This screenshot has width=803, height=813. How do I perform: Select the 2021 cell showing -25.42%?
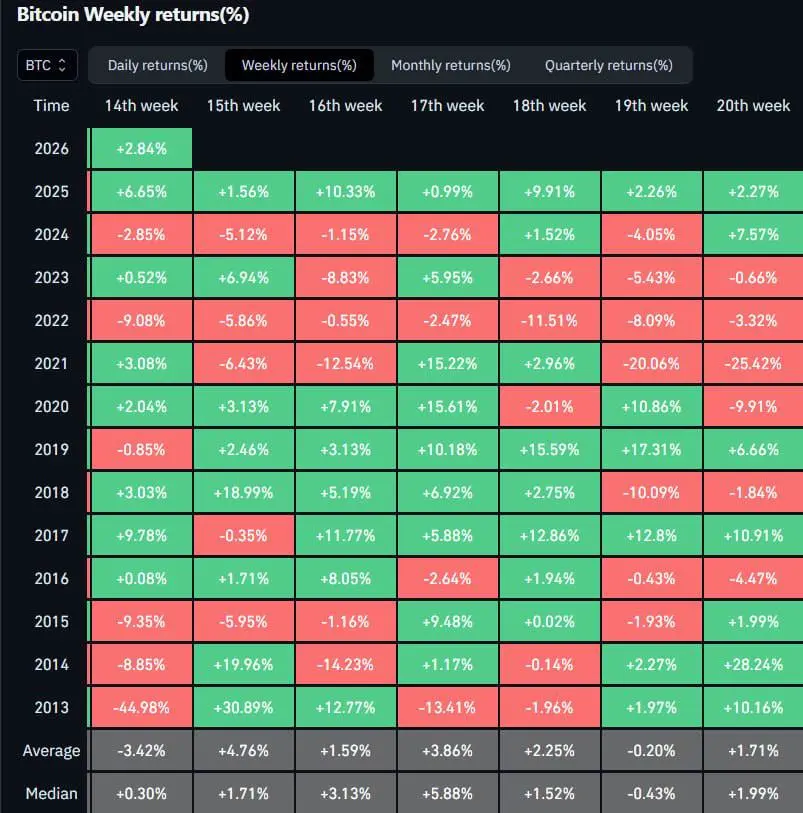point(753,363)
